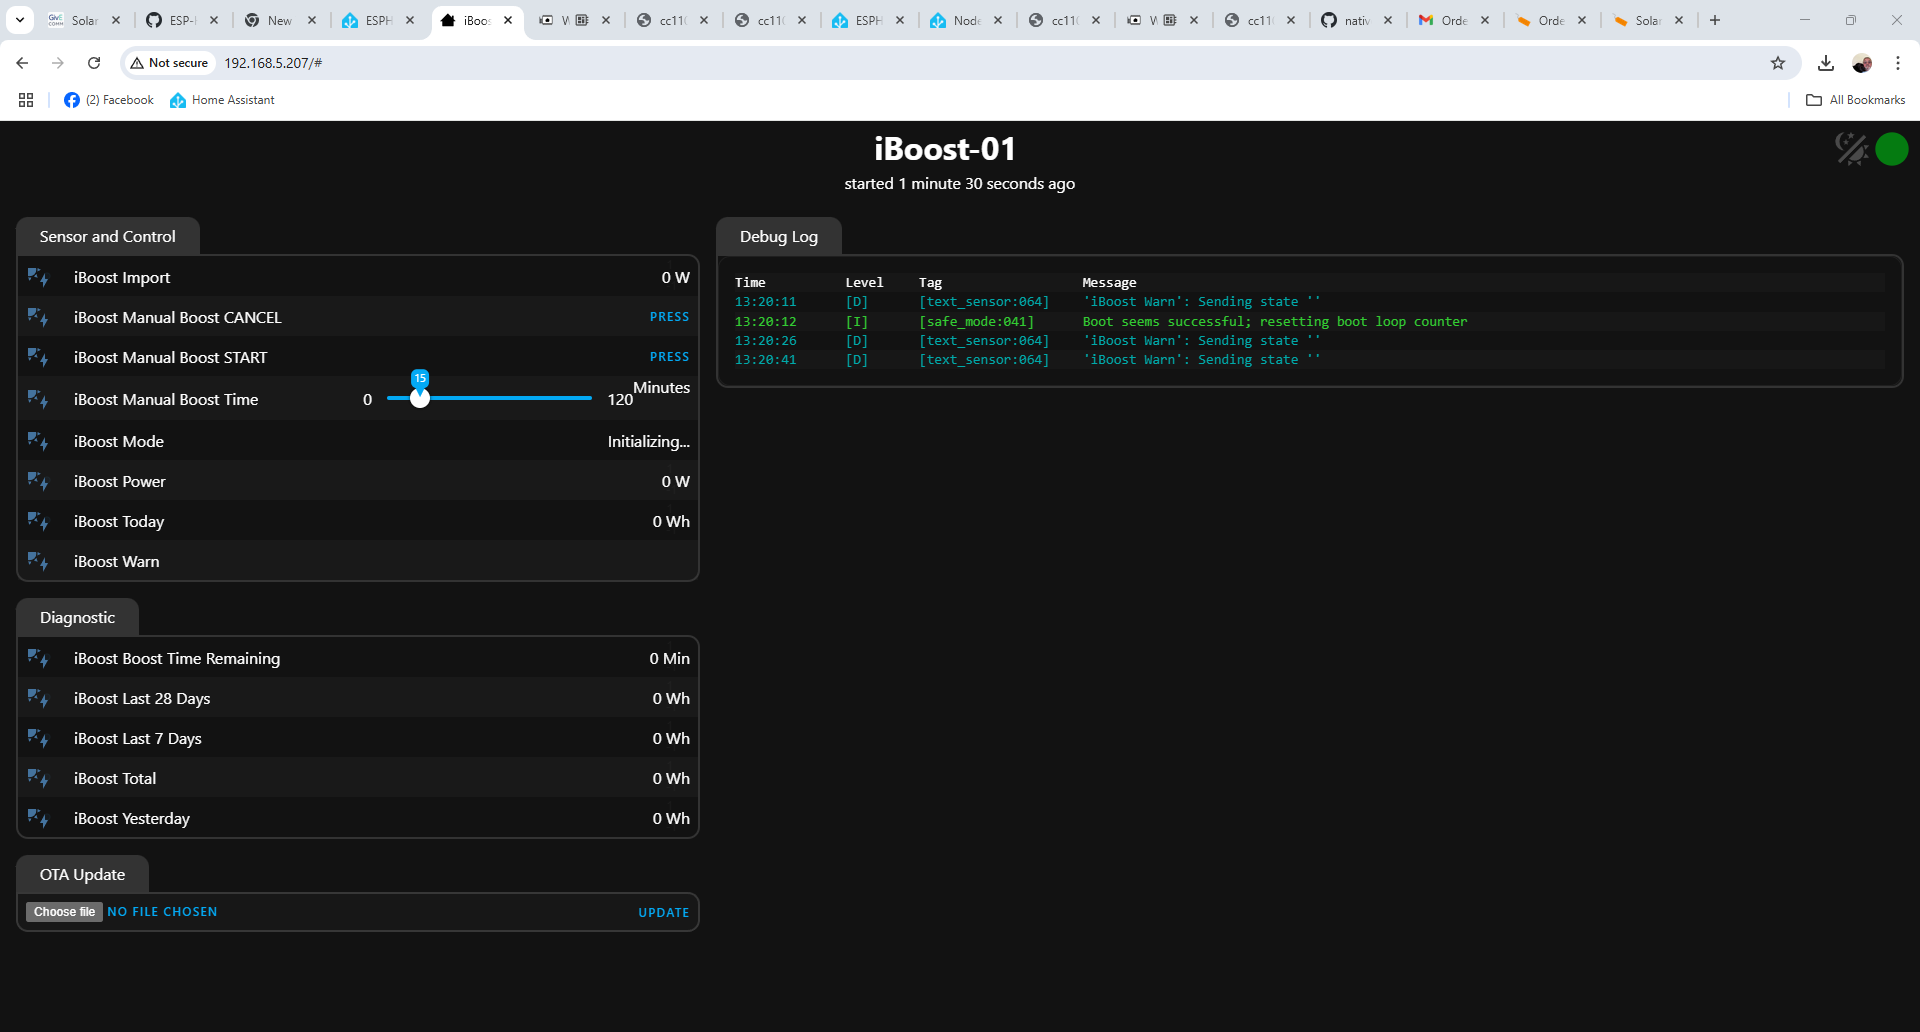Click the iBoost Last 7 Days icon
The width and height of the screenshot is (1920, 1032).
point(38,738)
